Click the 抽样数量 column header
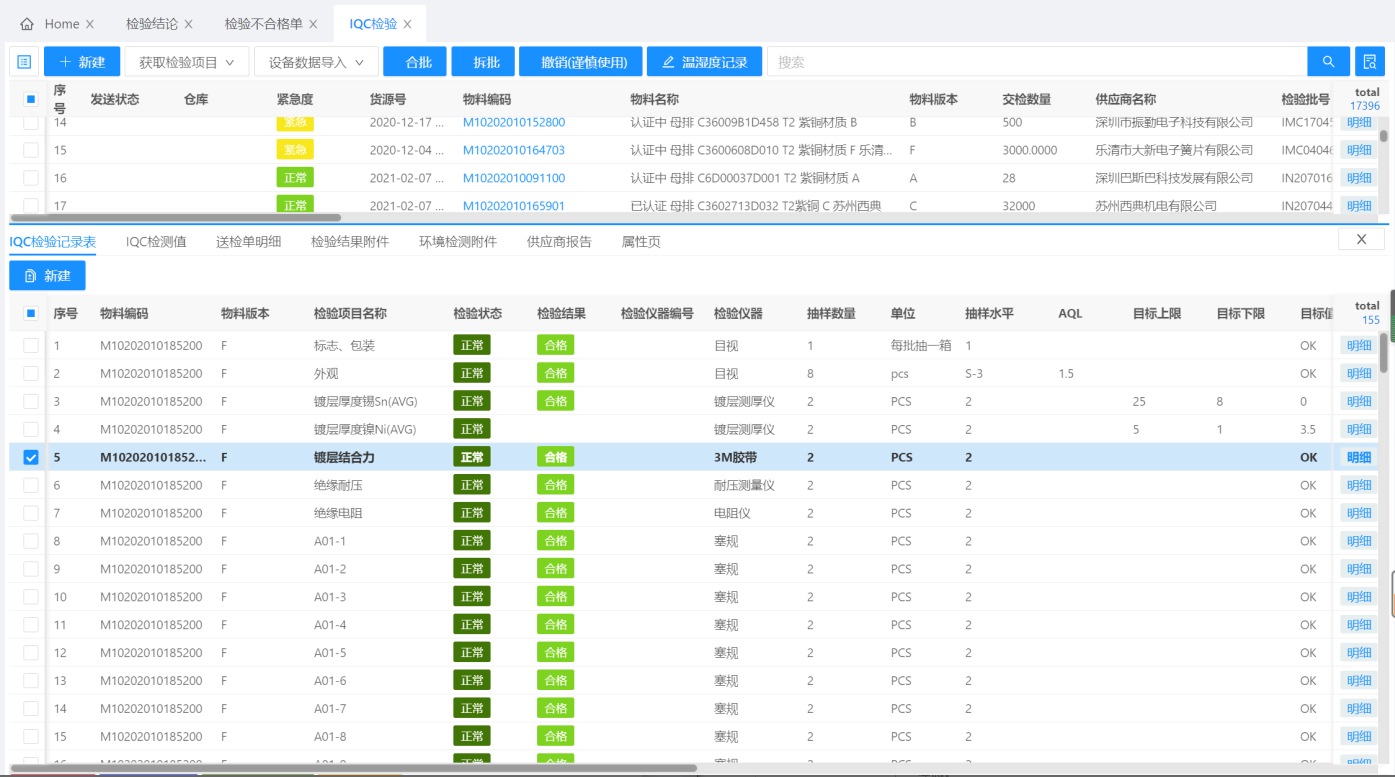Image resolution: width=1395 pixels, height=777 pixels. pos(831,313)
